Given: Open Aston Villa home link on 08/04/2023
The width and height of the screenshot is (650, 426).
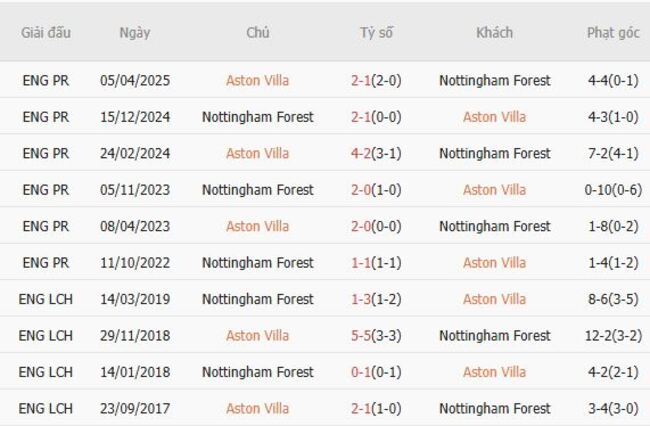Looking at the screenshot, I should pos(257,226).
